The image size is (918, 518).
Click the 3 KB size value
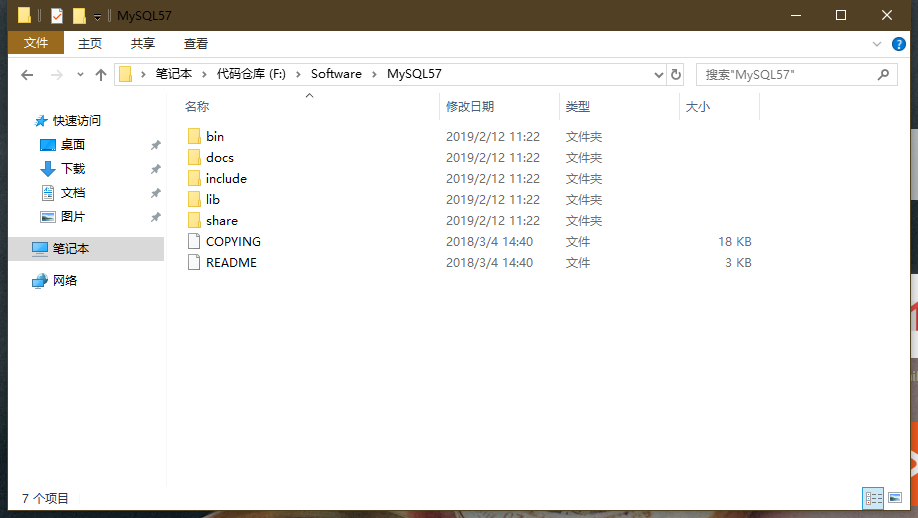(738, 263)
